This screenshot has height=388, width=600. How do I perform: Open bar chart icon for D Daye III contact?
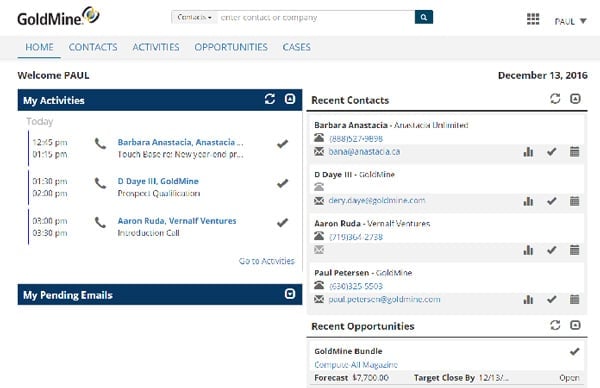pos(528,201)
